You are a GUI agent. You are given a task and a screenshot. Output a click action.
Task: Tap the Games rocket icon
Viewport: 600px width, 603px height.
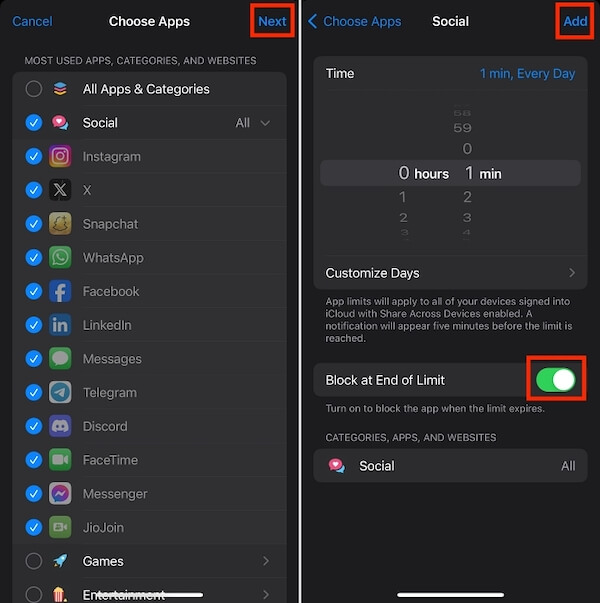pos(60,561)
